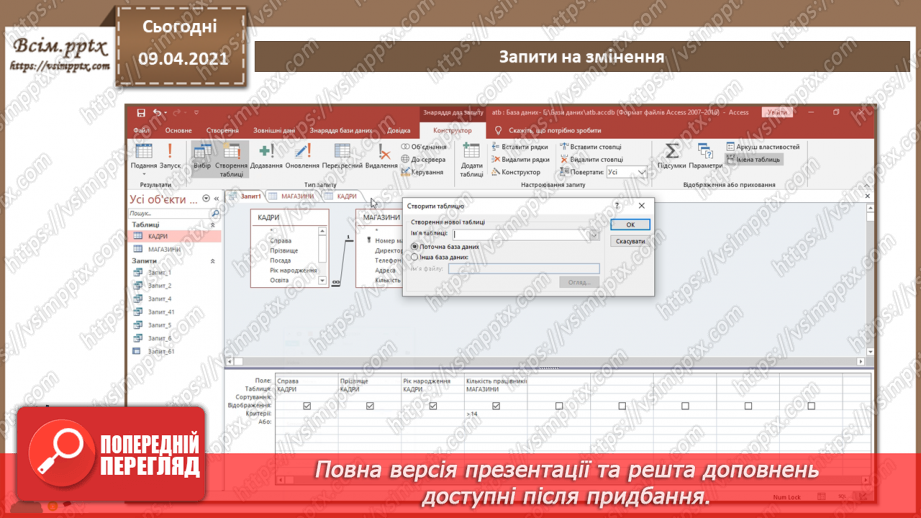The height and width of the screenshot is (518, 921).
Task: Open the Довідка ribbon tab
Action: coord(399,130)
